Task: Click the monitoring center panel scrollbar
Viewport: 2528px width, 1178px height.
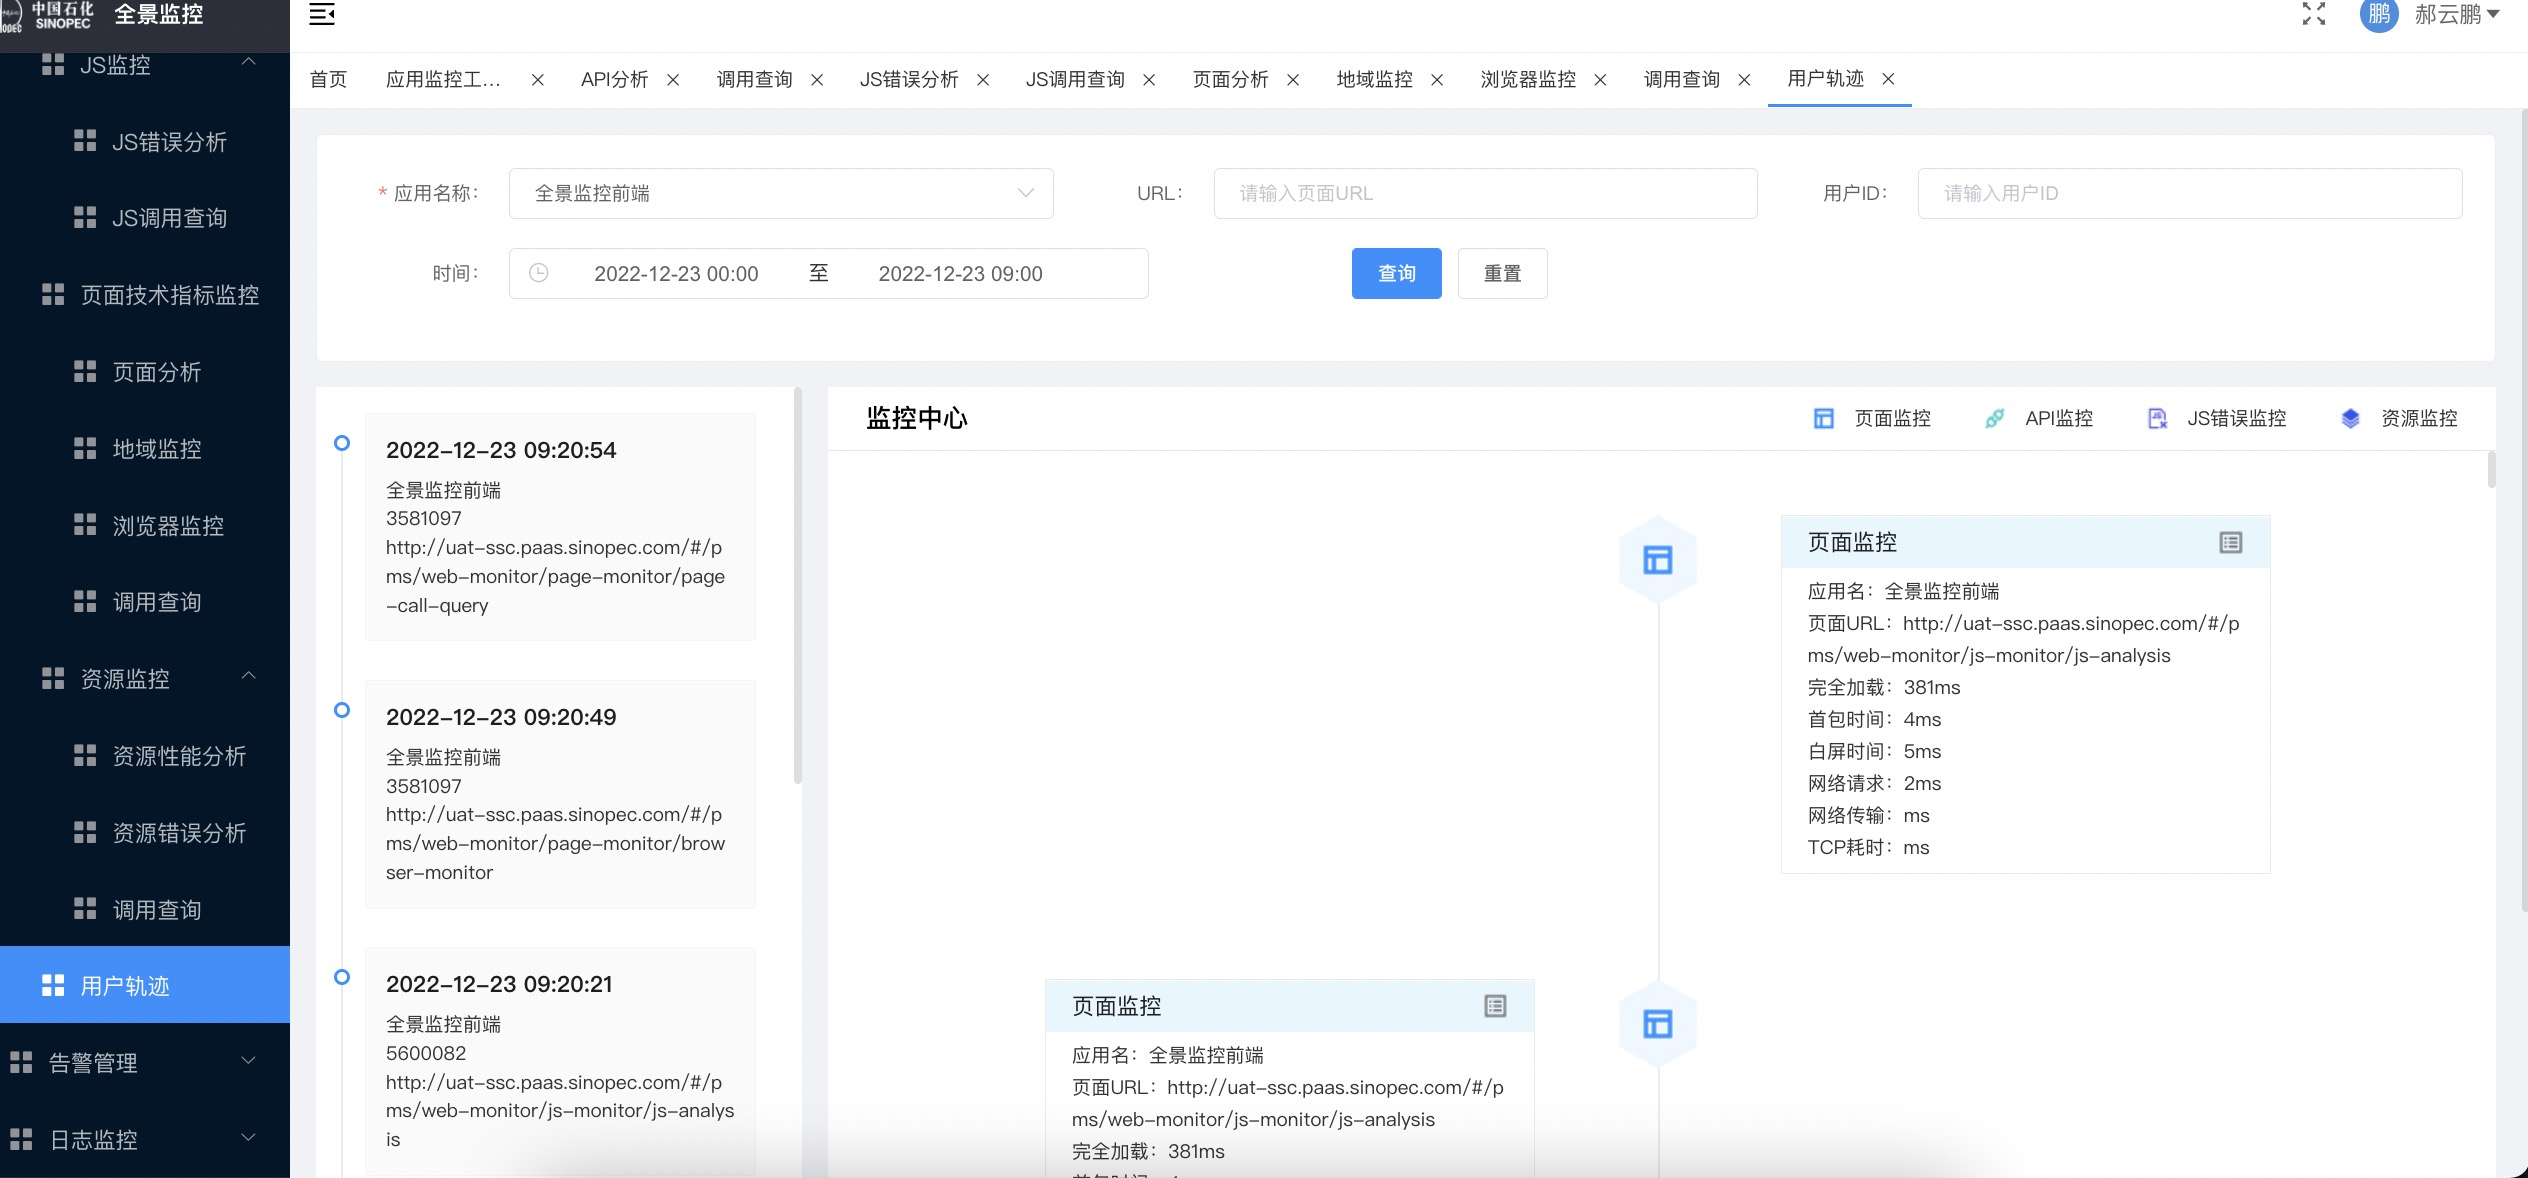Action: pyautogui.click(x=2491, y=470)
